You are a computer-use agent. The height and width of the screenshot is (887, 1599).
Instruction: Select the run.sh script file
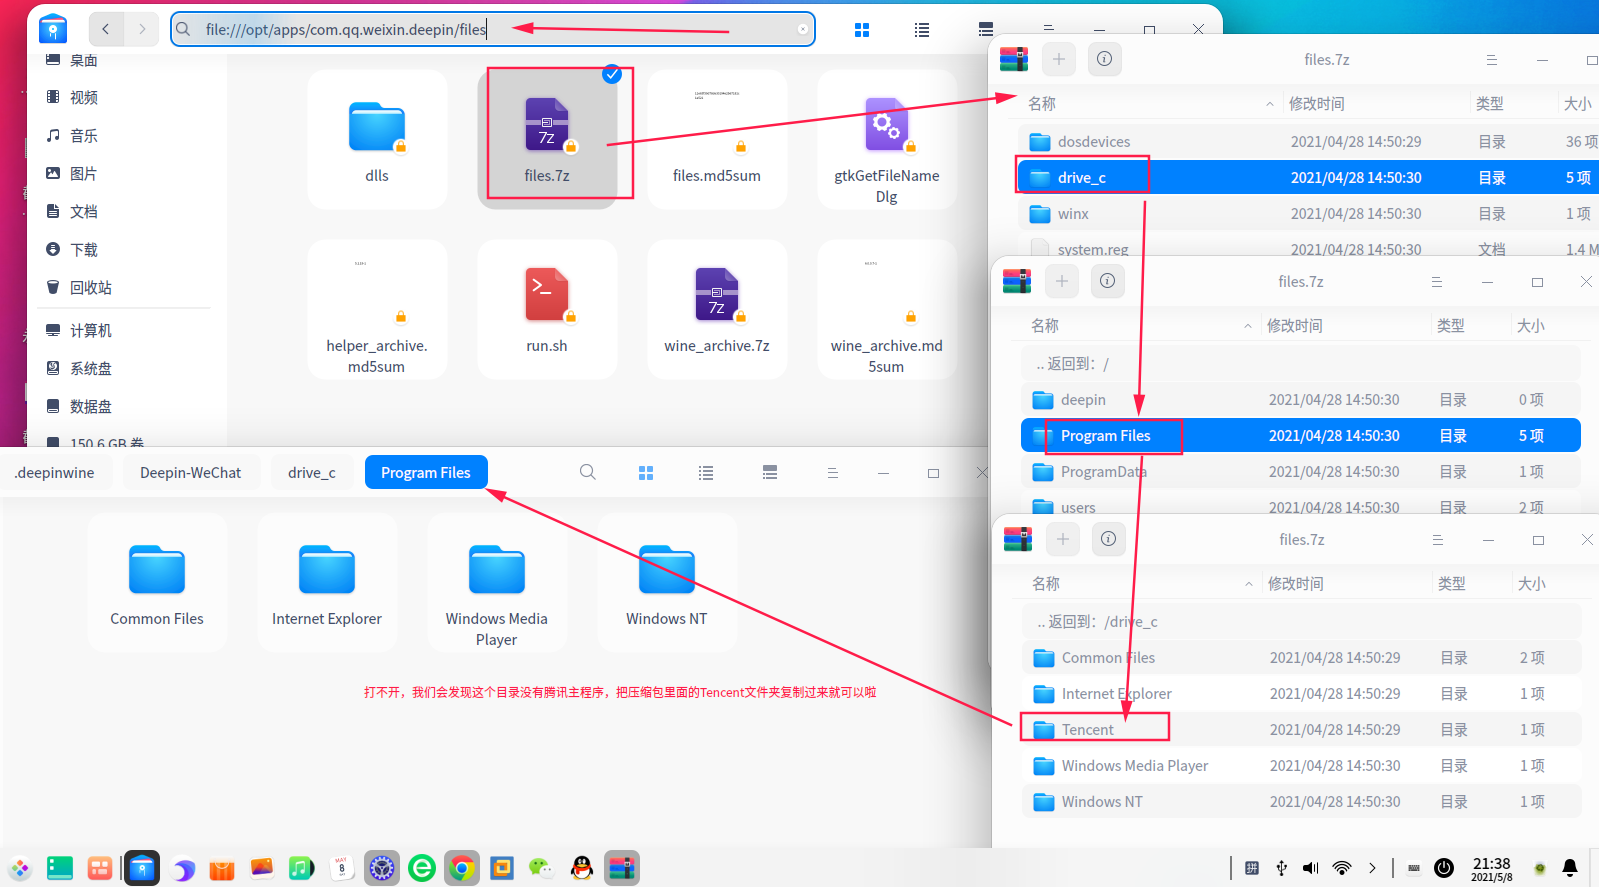click(547, 309)
